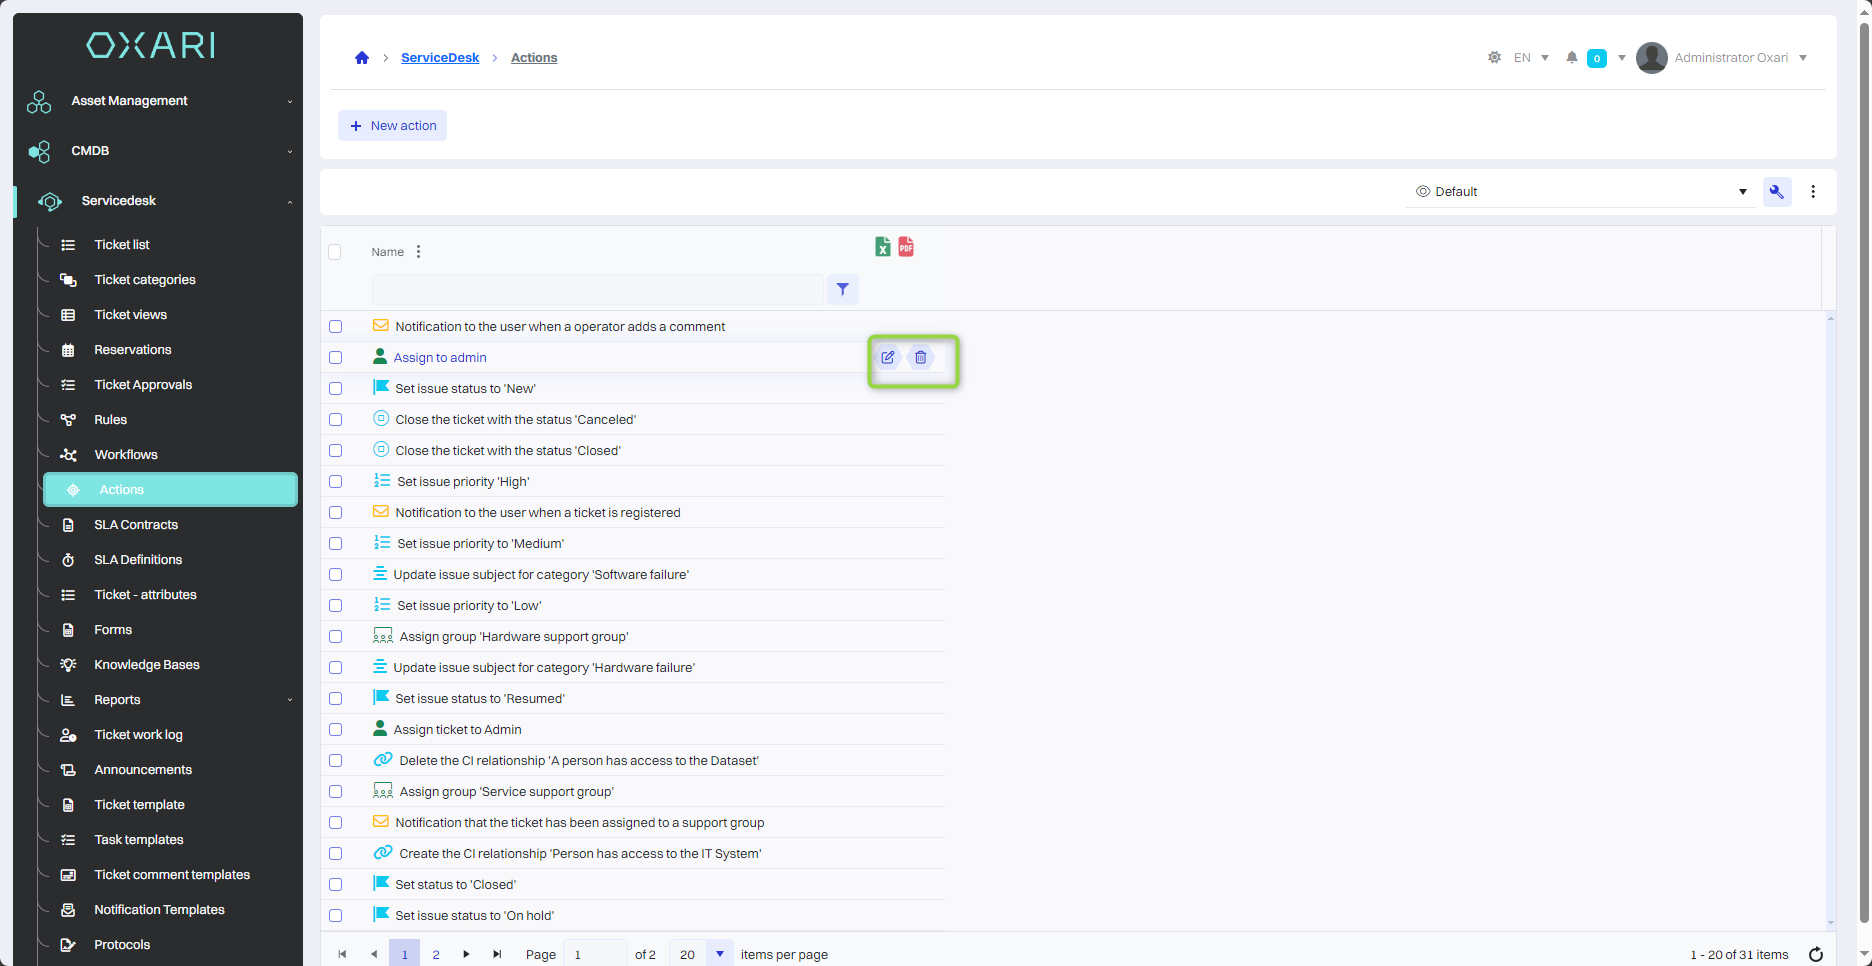Go to the home breadcrumb icon

[x=362, y=58]
